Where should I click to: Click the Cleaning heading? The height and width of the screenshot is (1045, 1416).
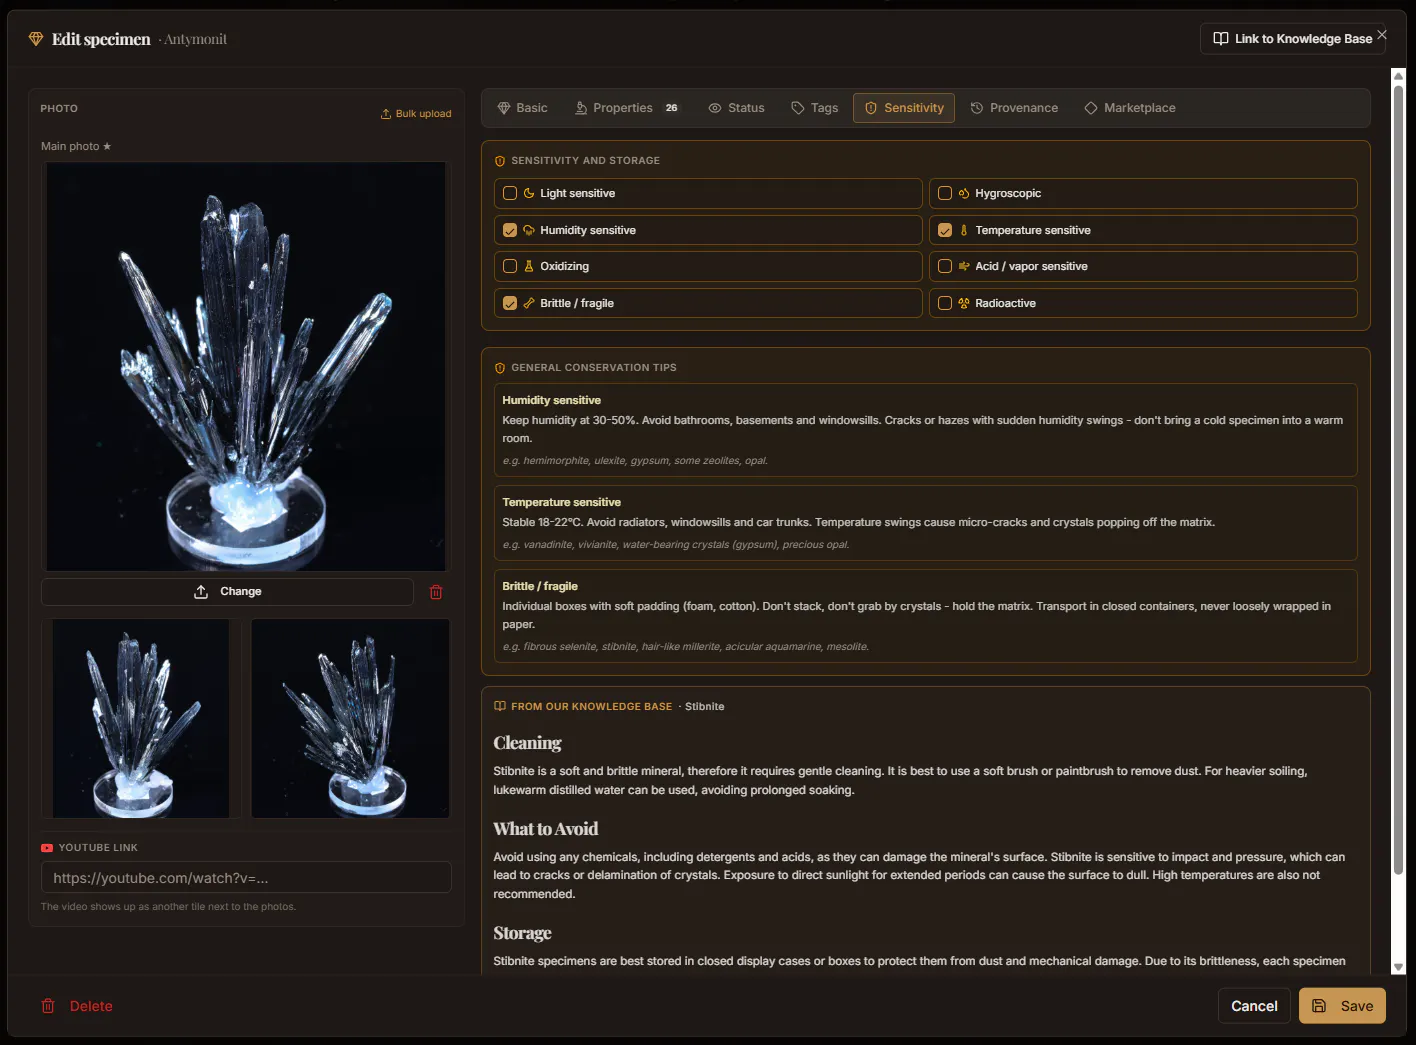527,743
